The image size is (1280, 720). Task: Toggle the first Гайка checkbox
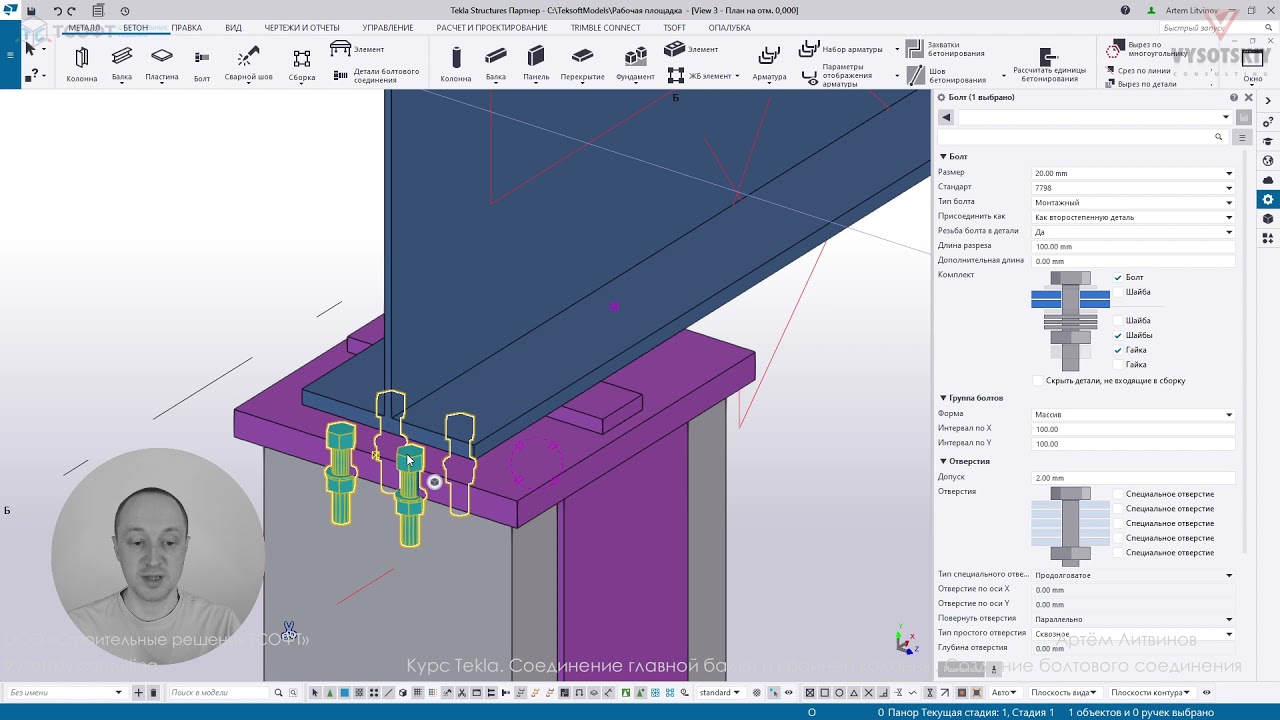tap(1118, 350)
